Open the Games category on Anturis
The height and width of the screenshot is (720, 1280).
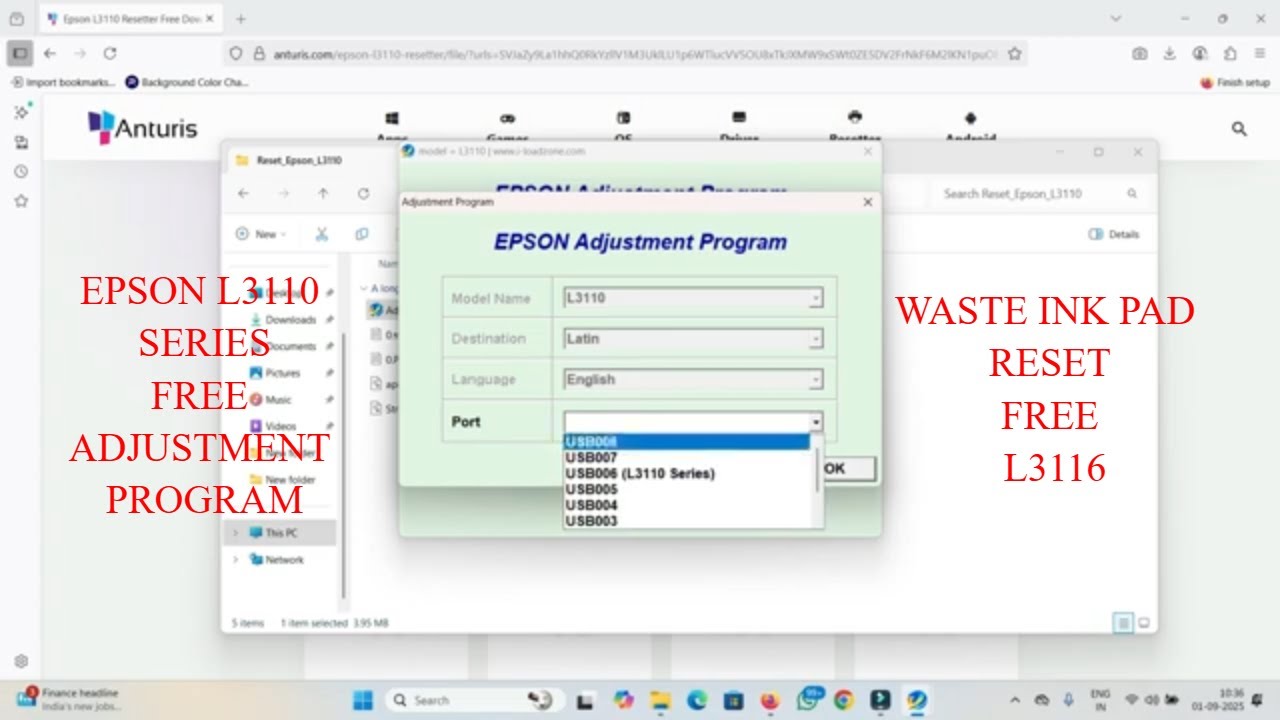tap(508, 127)
